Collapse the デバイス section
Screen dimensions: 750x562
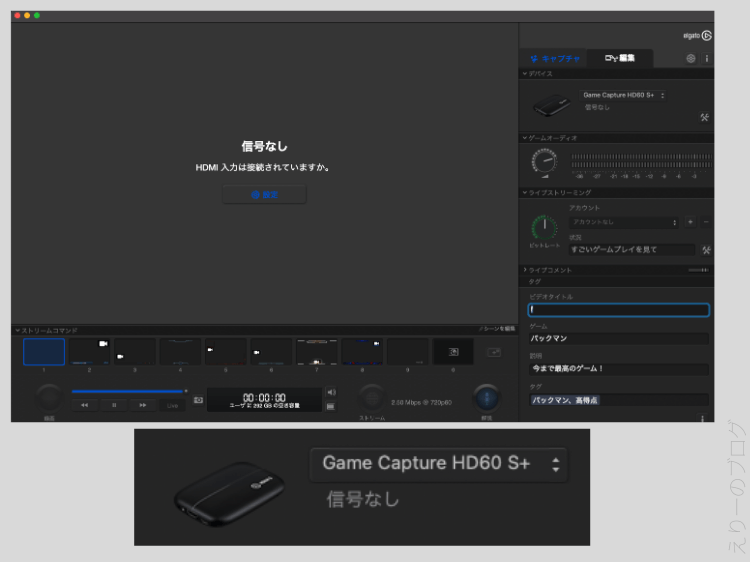[525, 74]
